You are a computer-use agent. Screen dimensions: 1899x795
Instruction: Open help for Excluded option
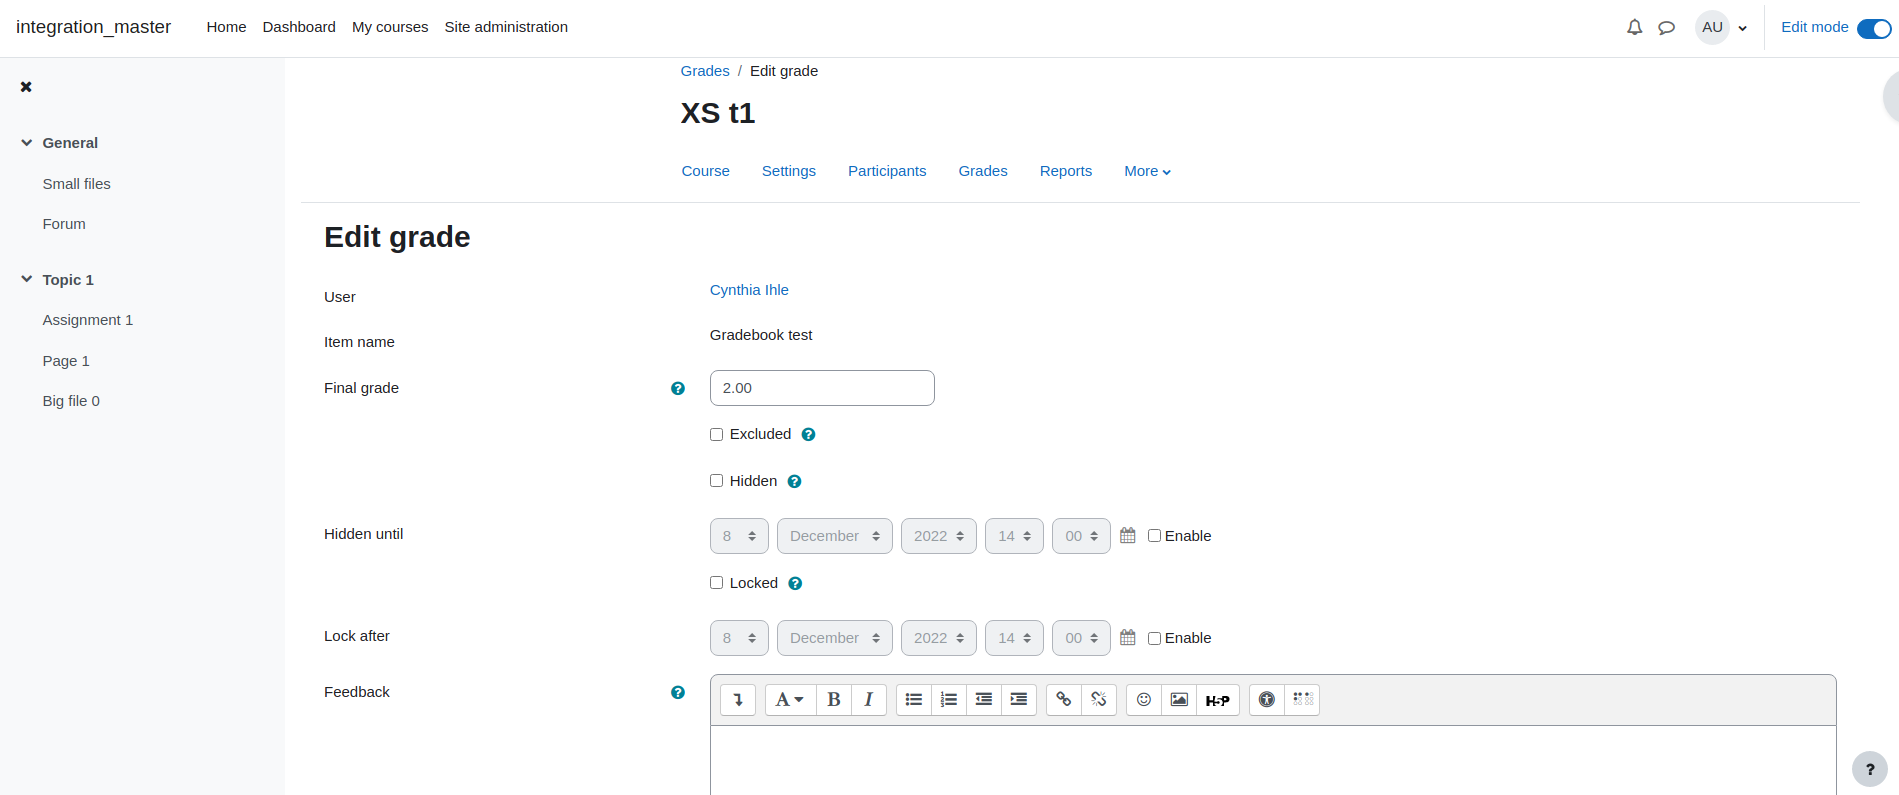tap(809, 435)
